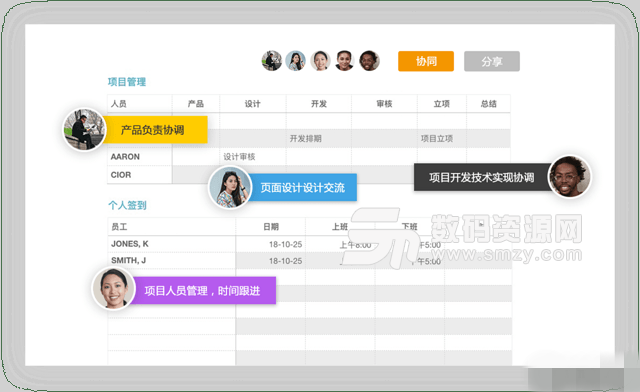Screen dimensions: 640x392
Task: Click the 日期 column header
Action: pyautogui.click(x=271, y=227)
